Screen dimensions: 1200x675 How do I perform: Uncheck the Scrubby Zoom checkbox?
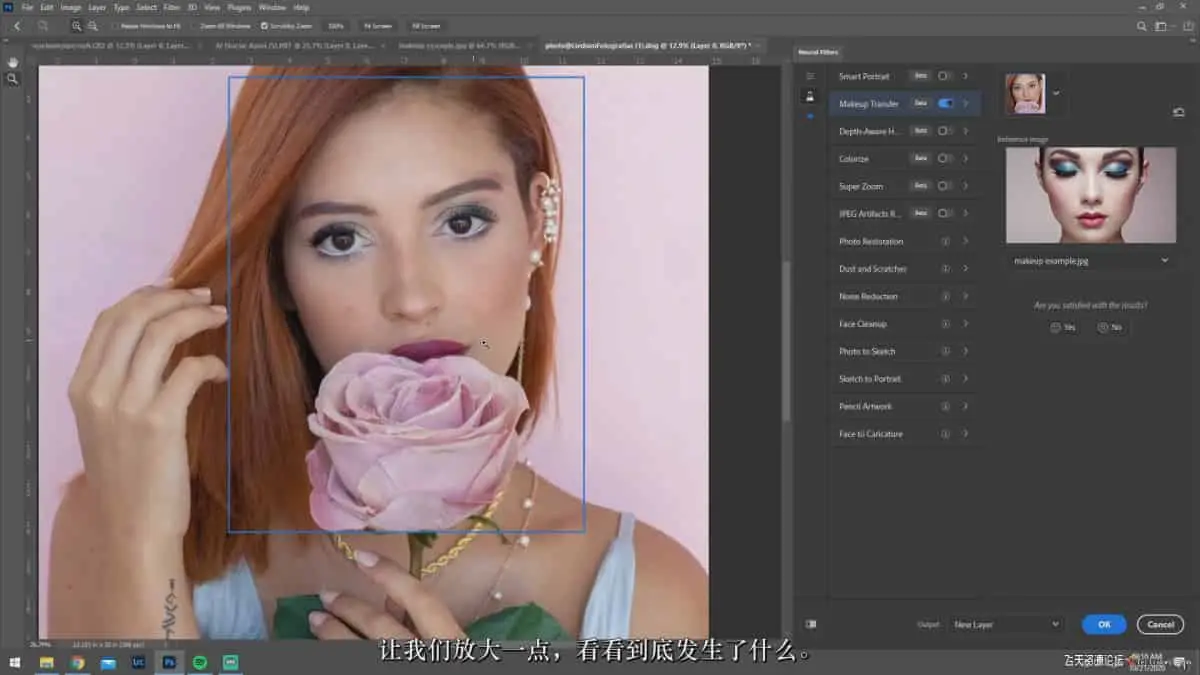coord(264,25)
